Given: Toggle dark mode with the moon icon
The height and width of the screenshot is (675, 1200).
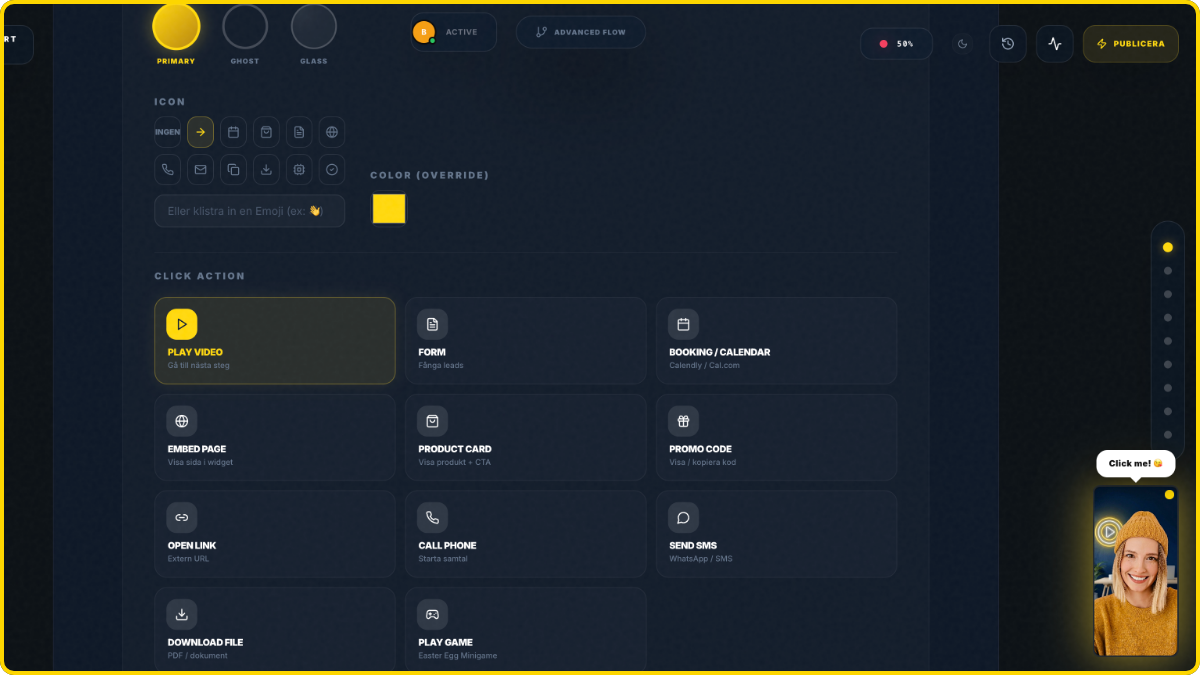Looking at the screenshot, I should pos(962,43).
